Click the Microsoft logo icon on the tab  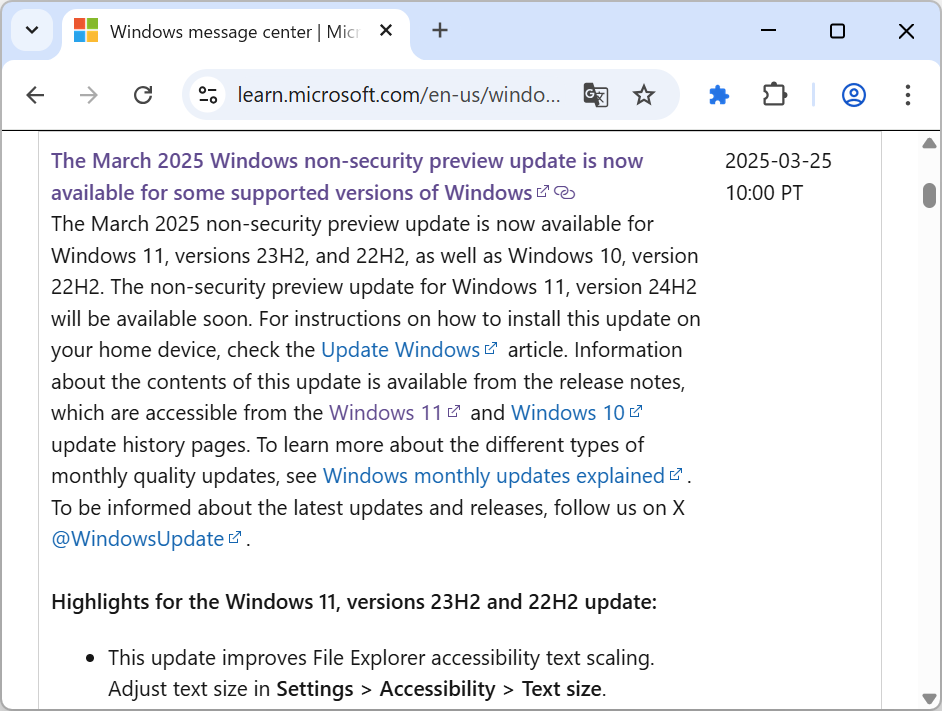(x=85, y=31)
